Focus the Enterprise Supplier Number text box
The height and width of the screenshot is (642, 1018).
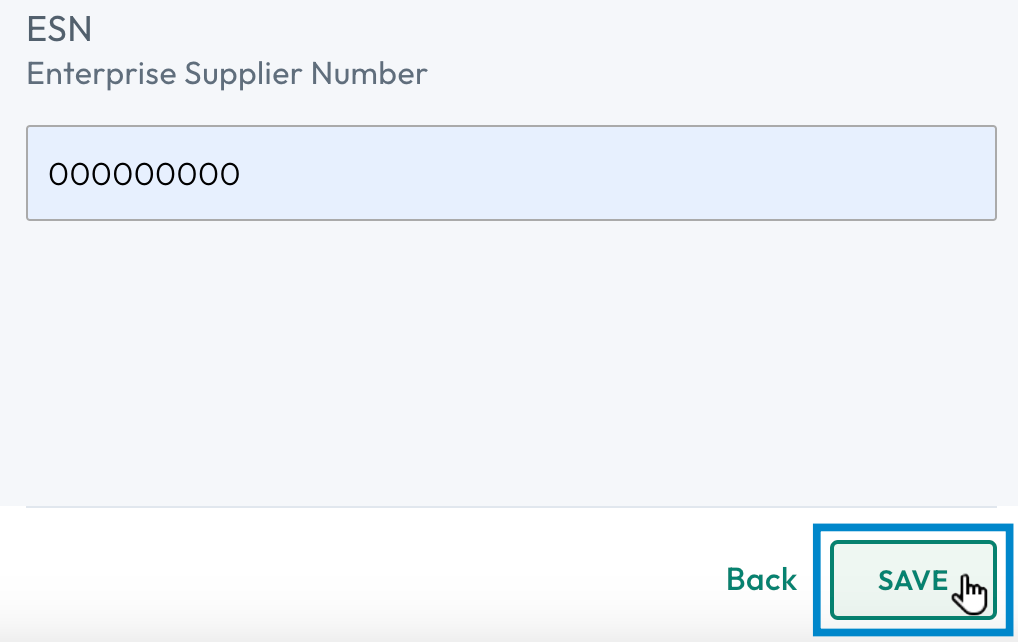[511, 172]
